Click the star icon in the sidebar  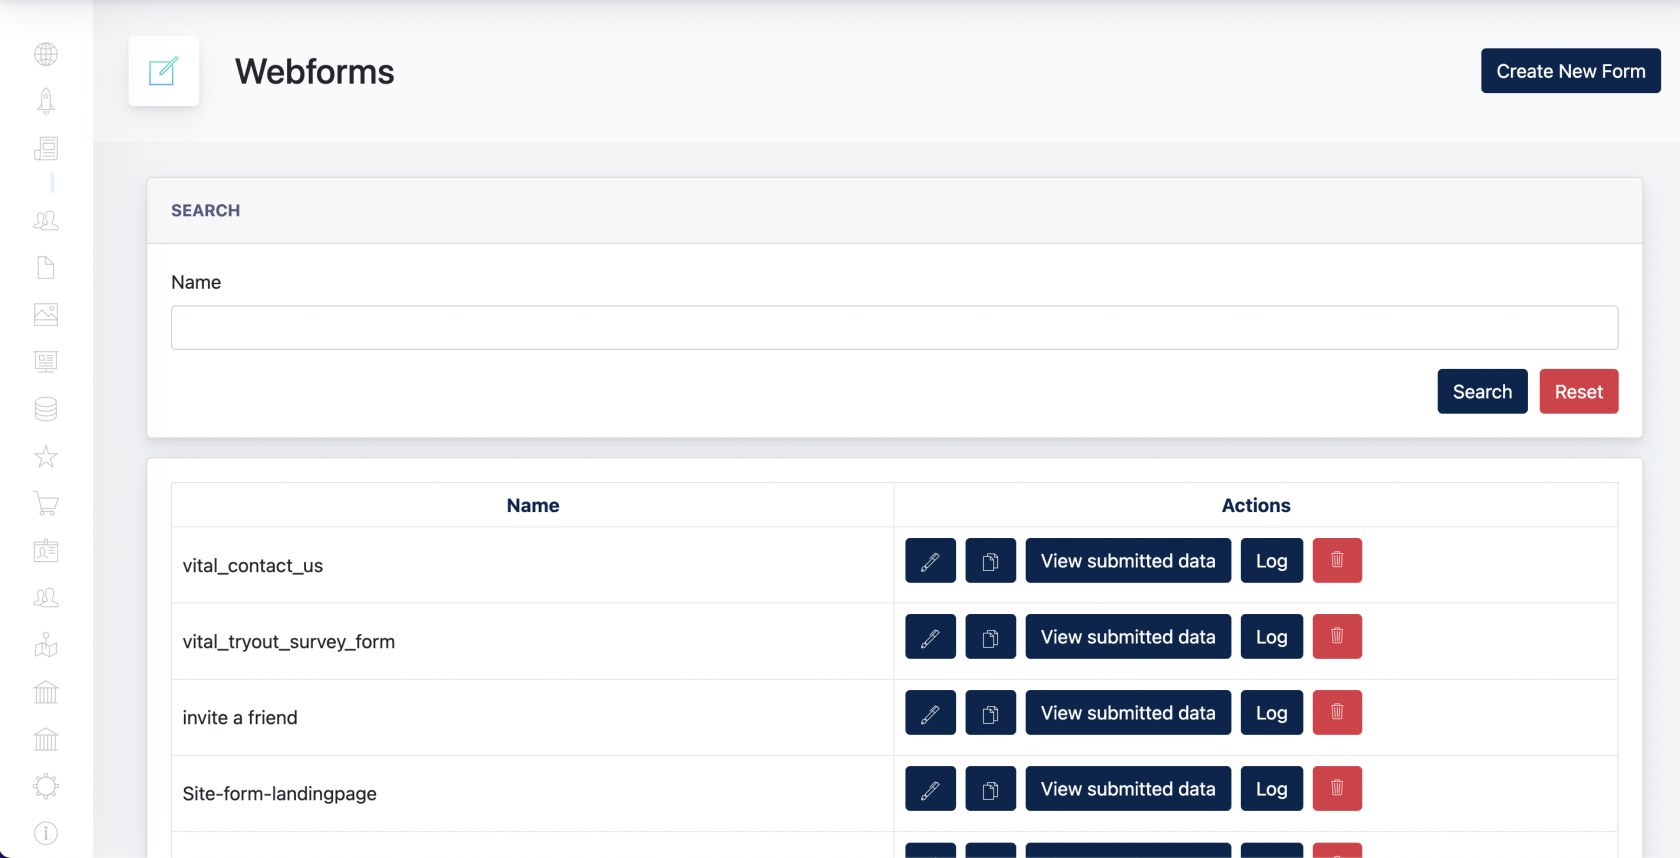46,456
